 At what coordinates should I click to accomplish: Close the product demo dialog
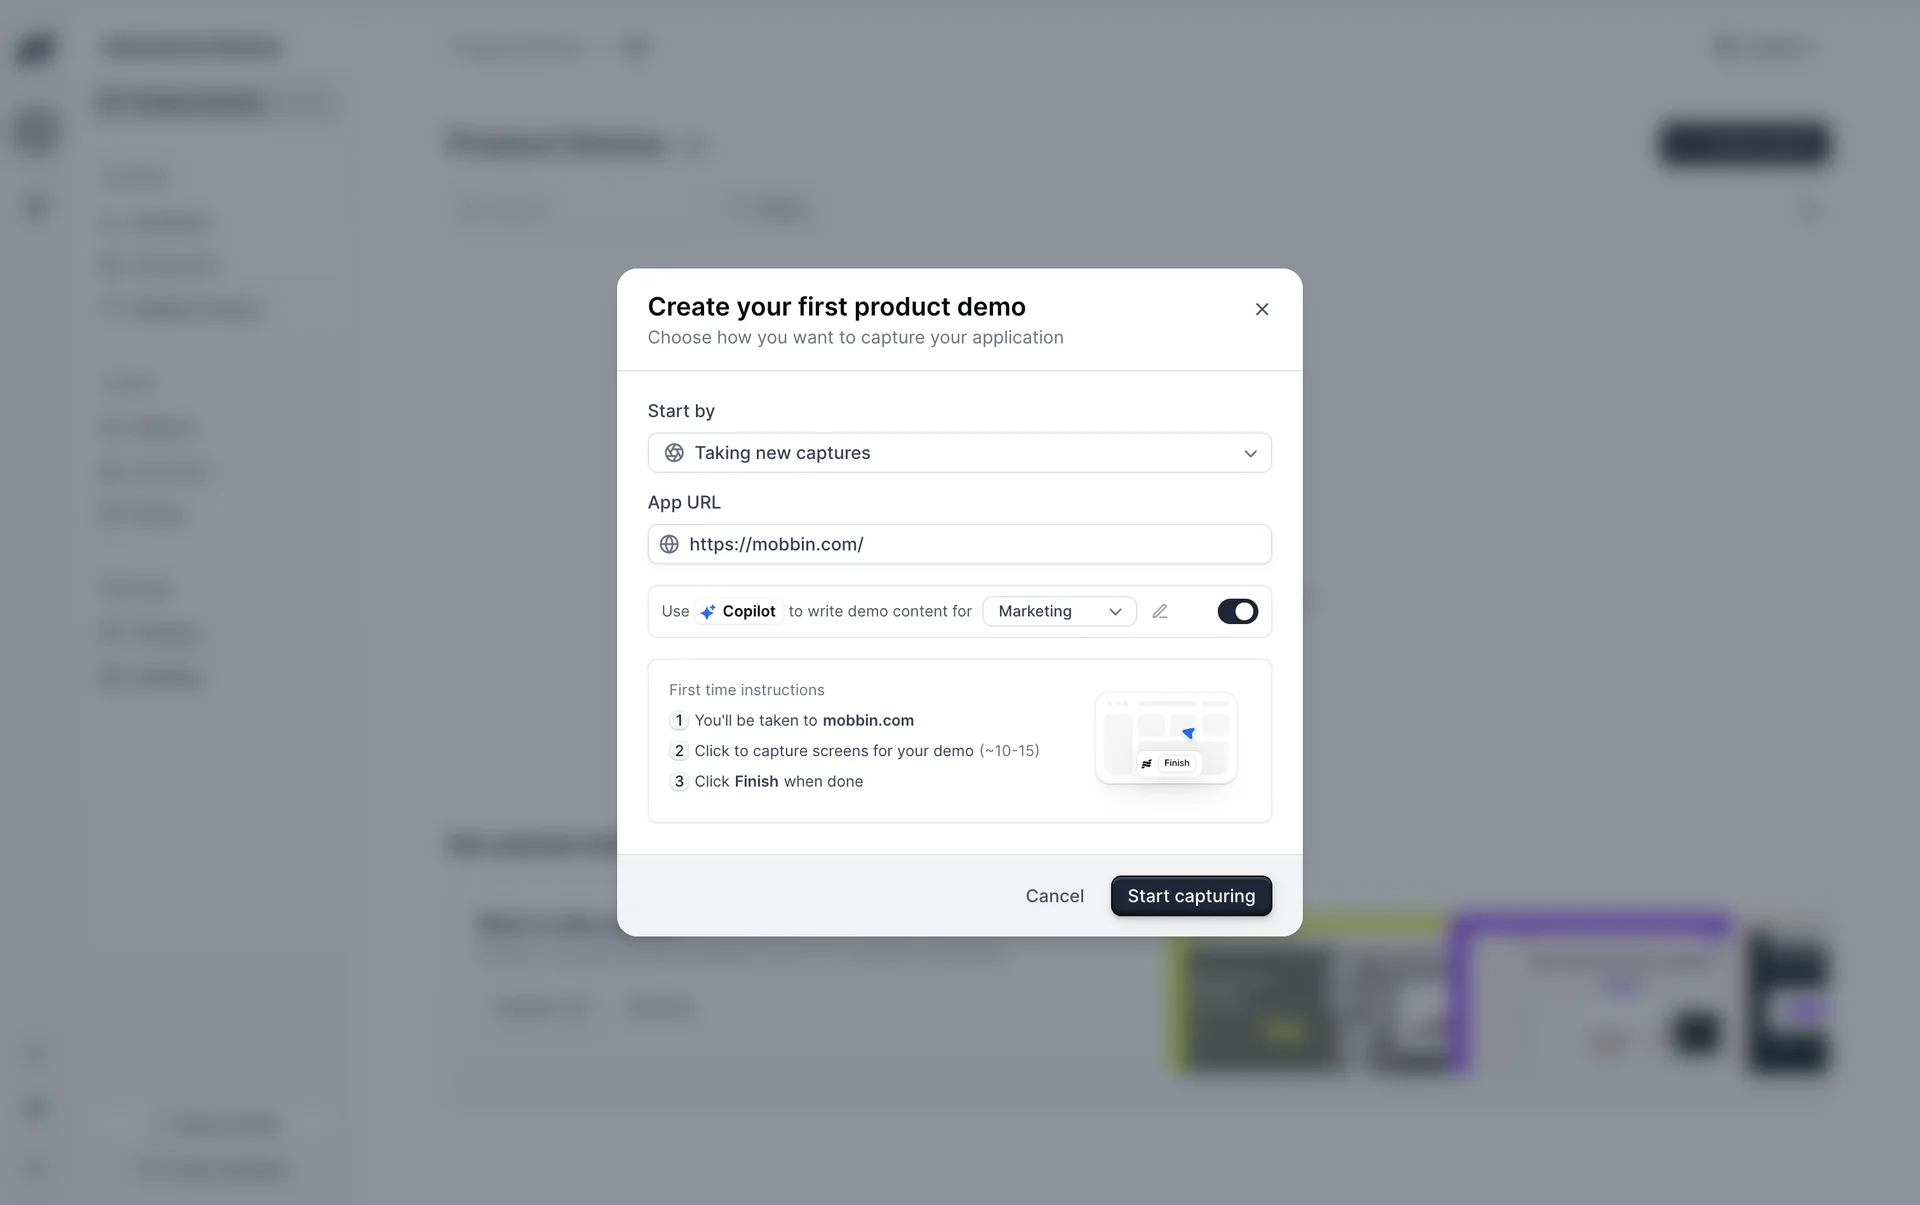tap(1262, 309)
